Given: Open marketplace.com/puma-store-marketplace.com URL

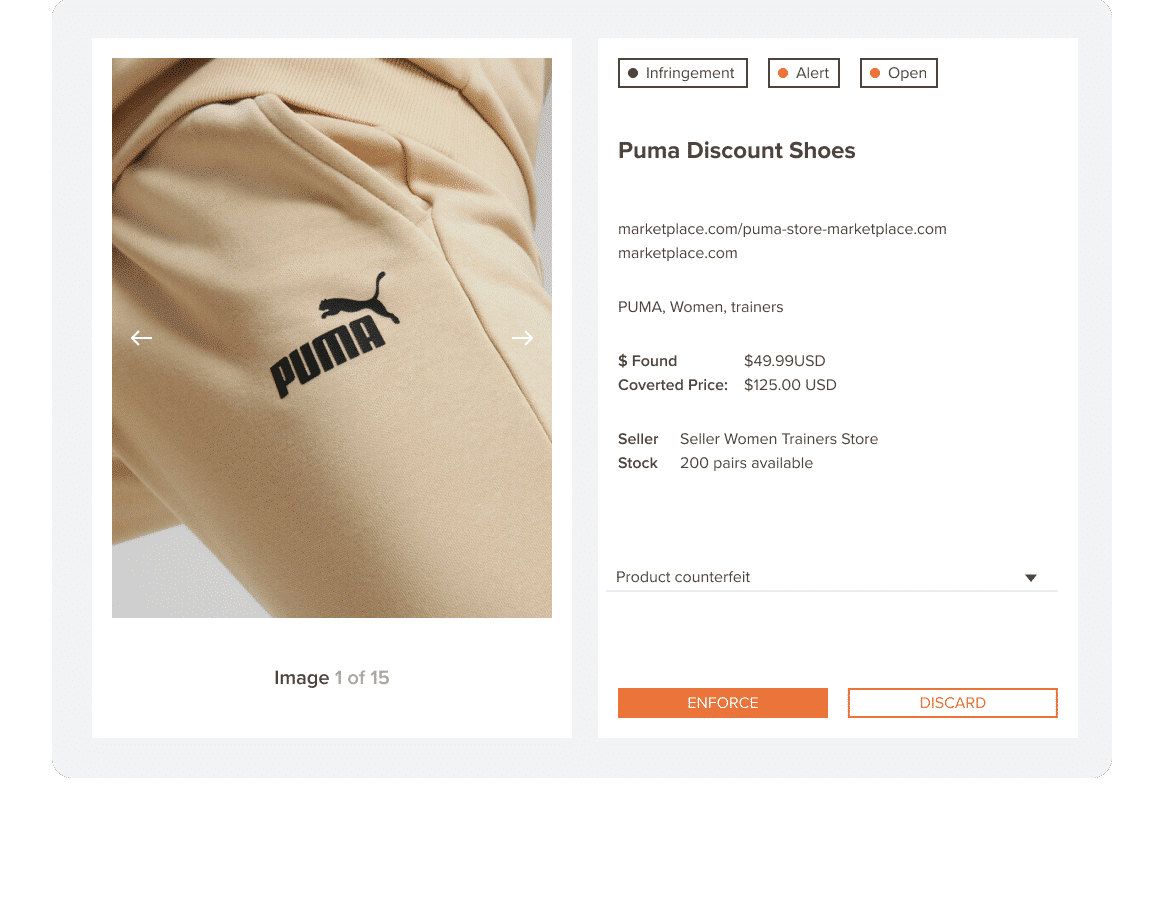Looking at the screenshot, I should [782, 229].
